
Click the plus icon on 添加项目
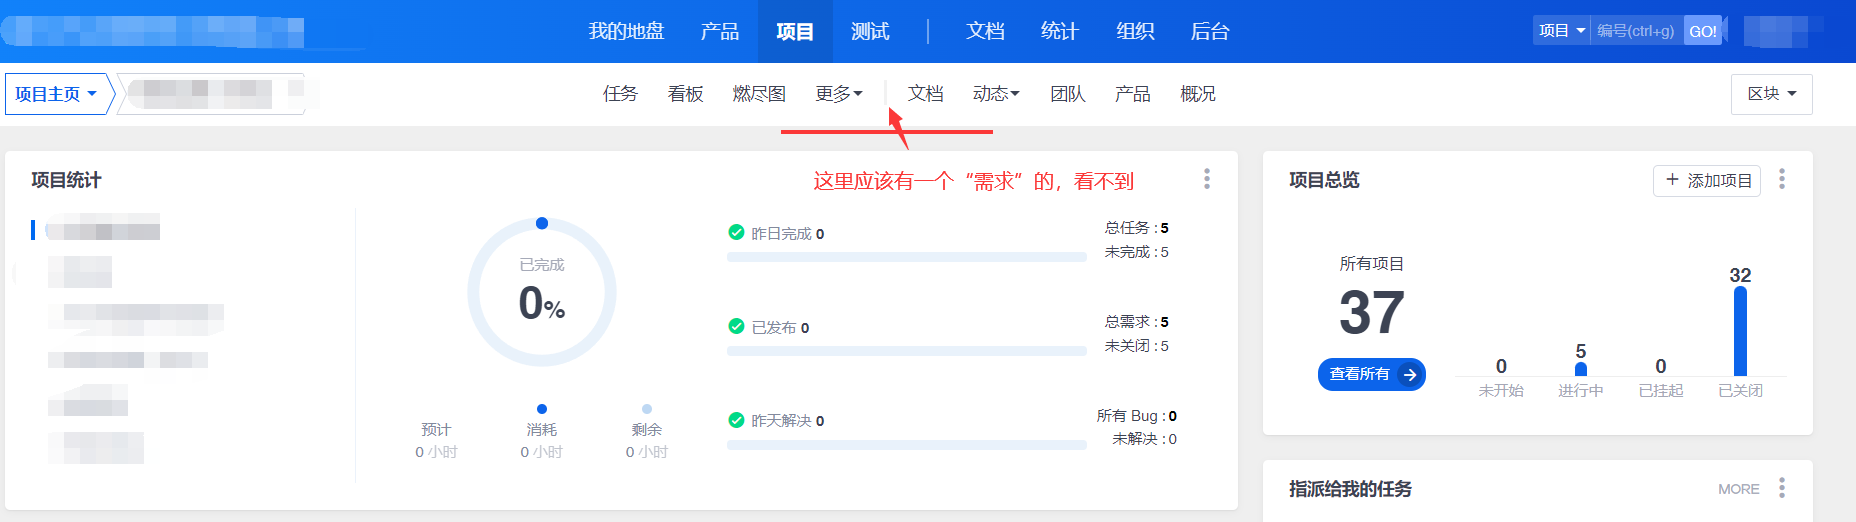(1672, 180)
